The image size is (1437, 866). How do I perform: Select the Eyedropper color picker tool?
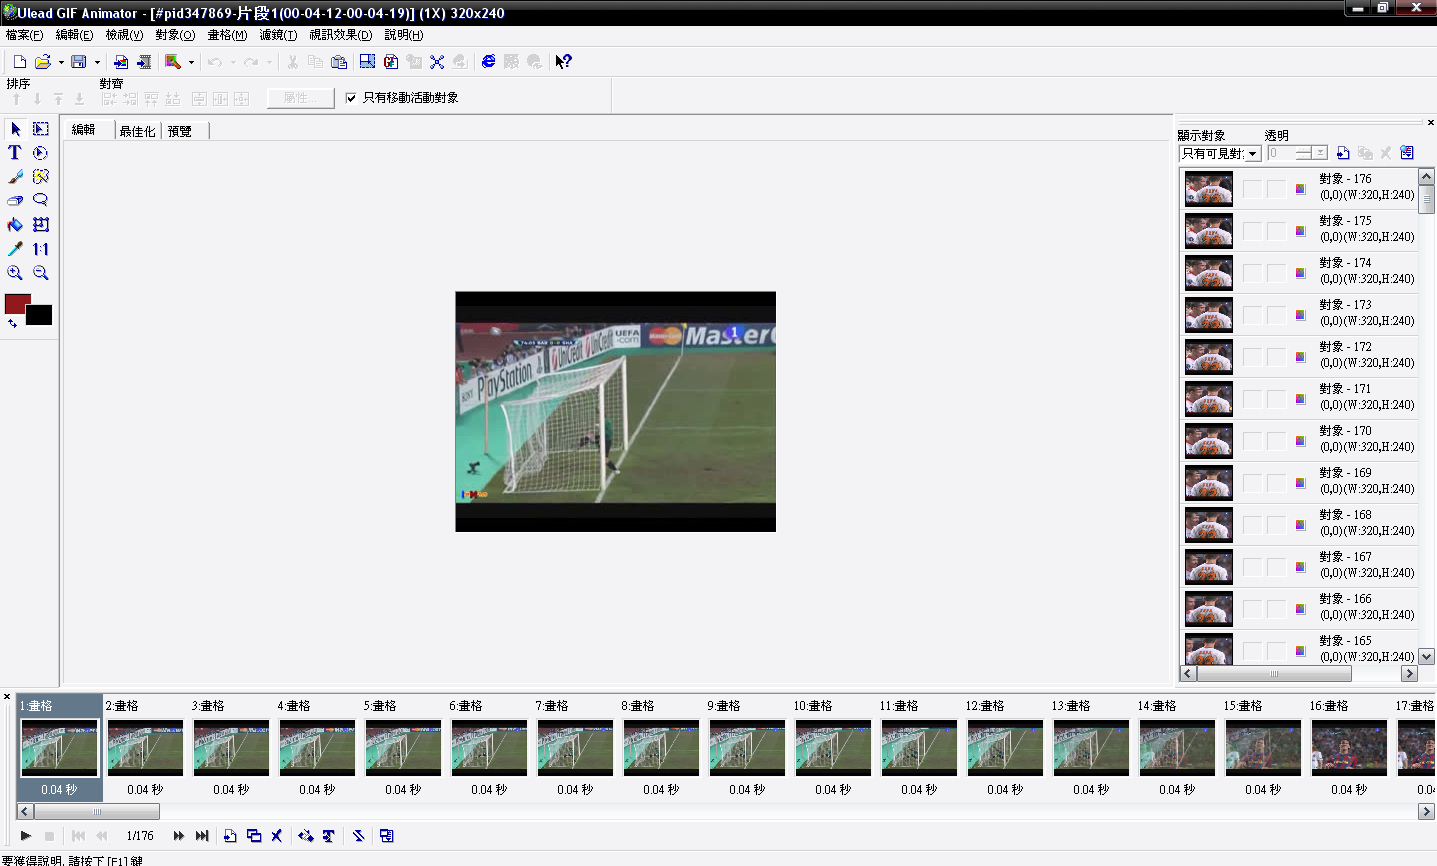(x=15, y=249)
